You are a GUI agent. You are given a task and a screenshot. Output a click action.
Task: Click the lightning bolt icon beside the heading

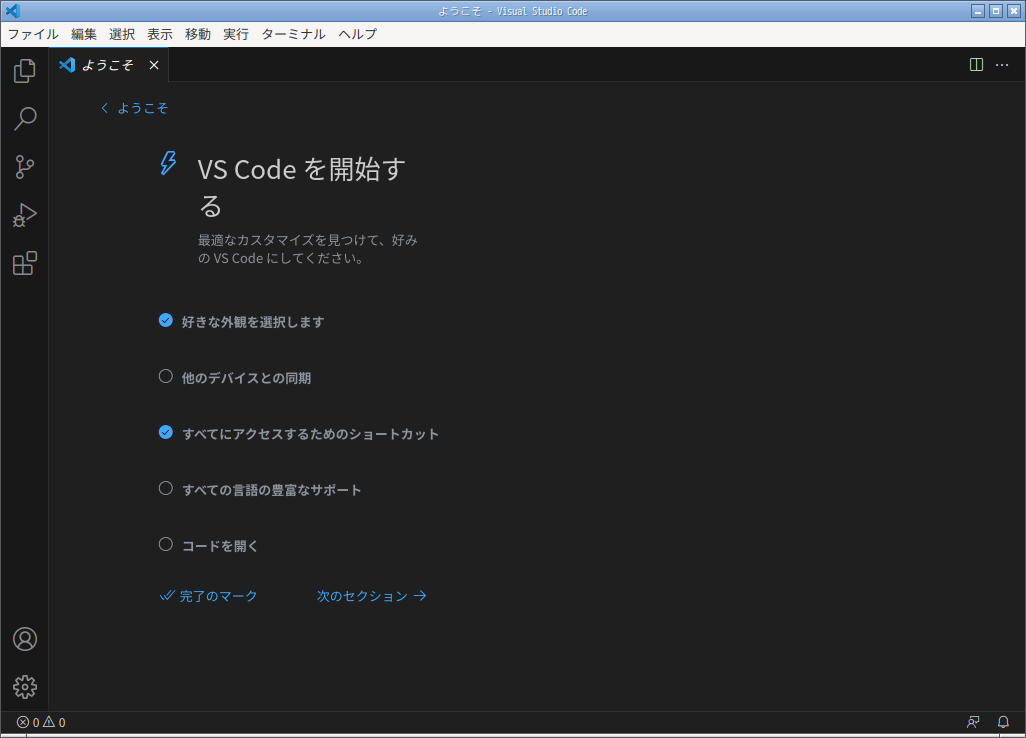(x=168, y=164)
